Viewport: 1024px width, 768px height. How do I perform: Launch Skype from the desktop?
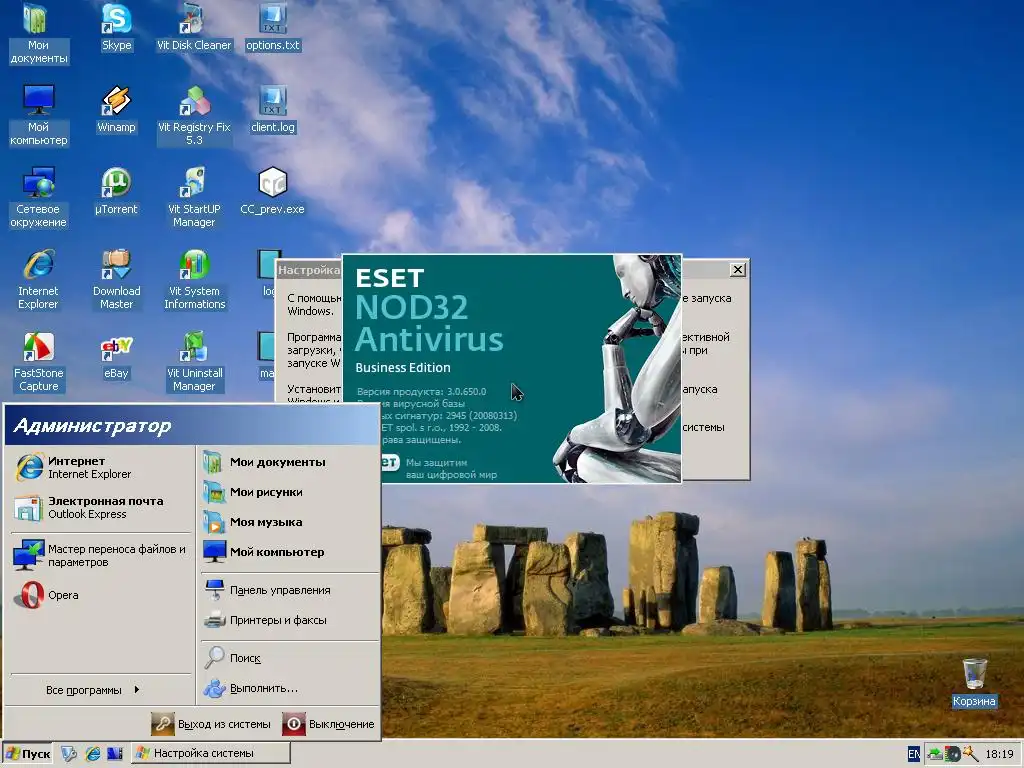pos(116,27)
